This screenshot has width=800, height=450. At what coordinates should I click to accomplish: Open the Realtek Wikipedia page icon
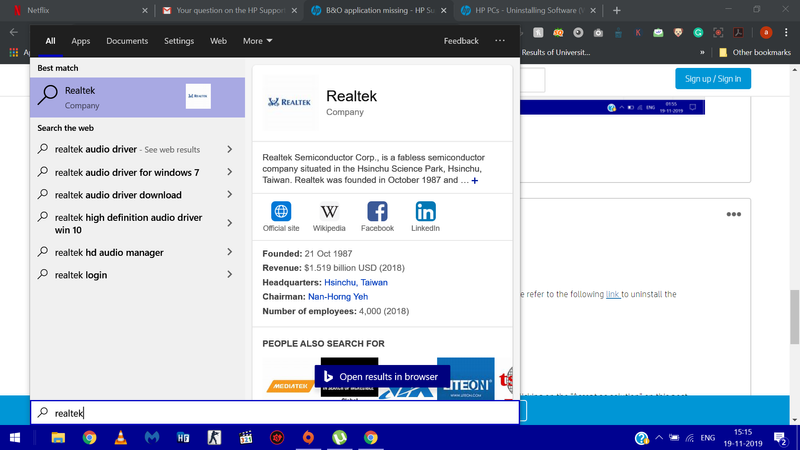coord(329,212)
